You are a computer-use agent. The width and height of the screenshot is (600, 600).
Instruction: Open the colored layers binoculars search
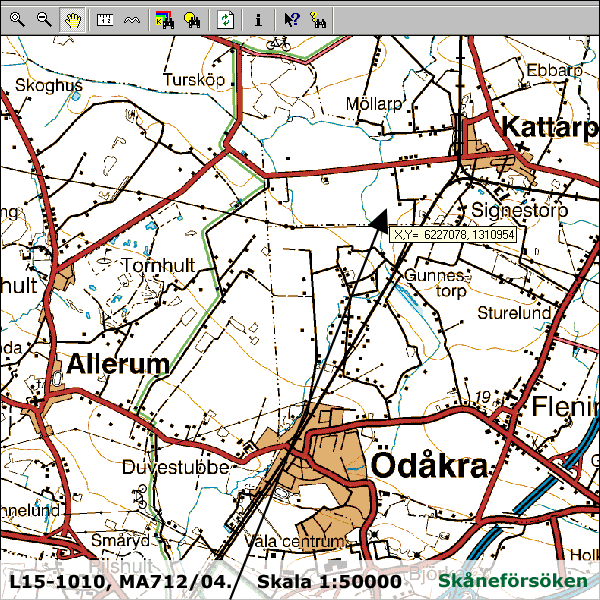(165, 18)
